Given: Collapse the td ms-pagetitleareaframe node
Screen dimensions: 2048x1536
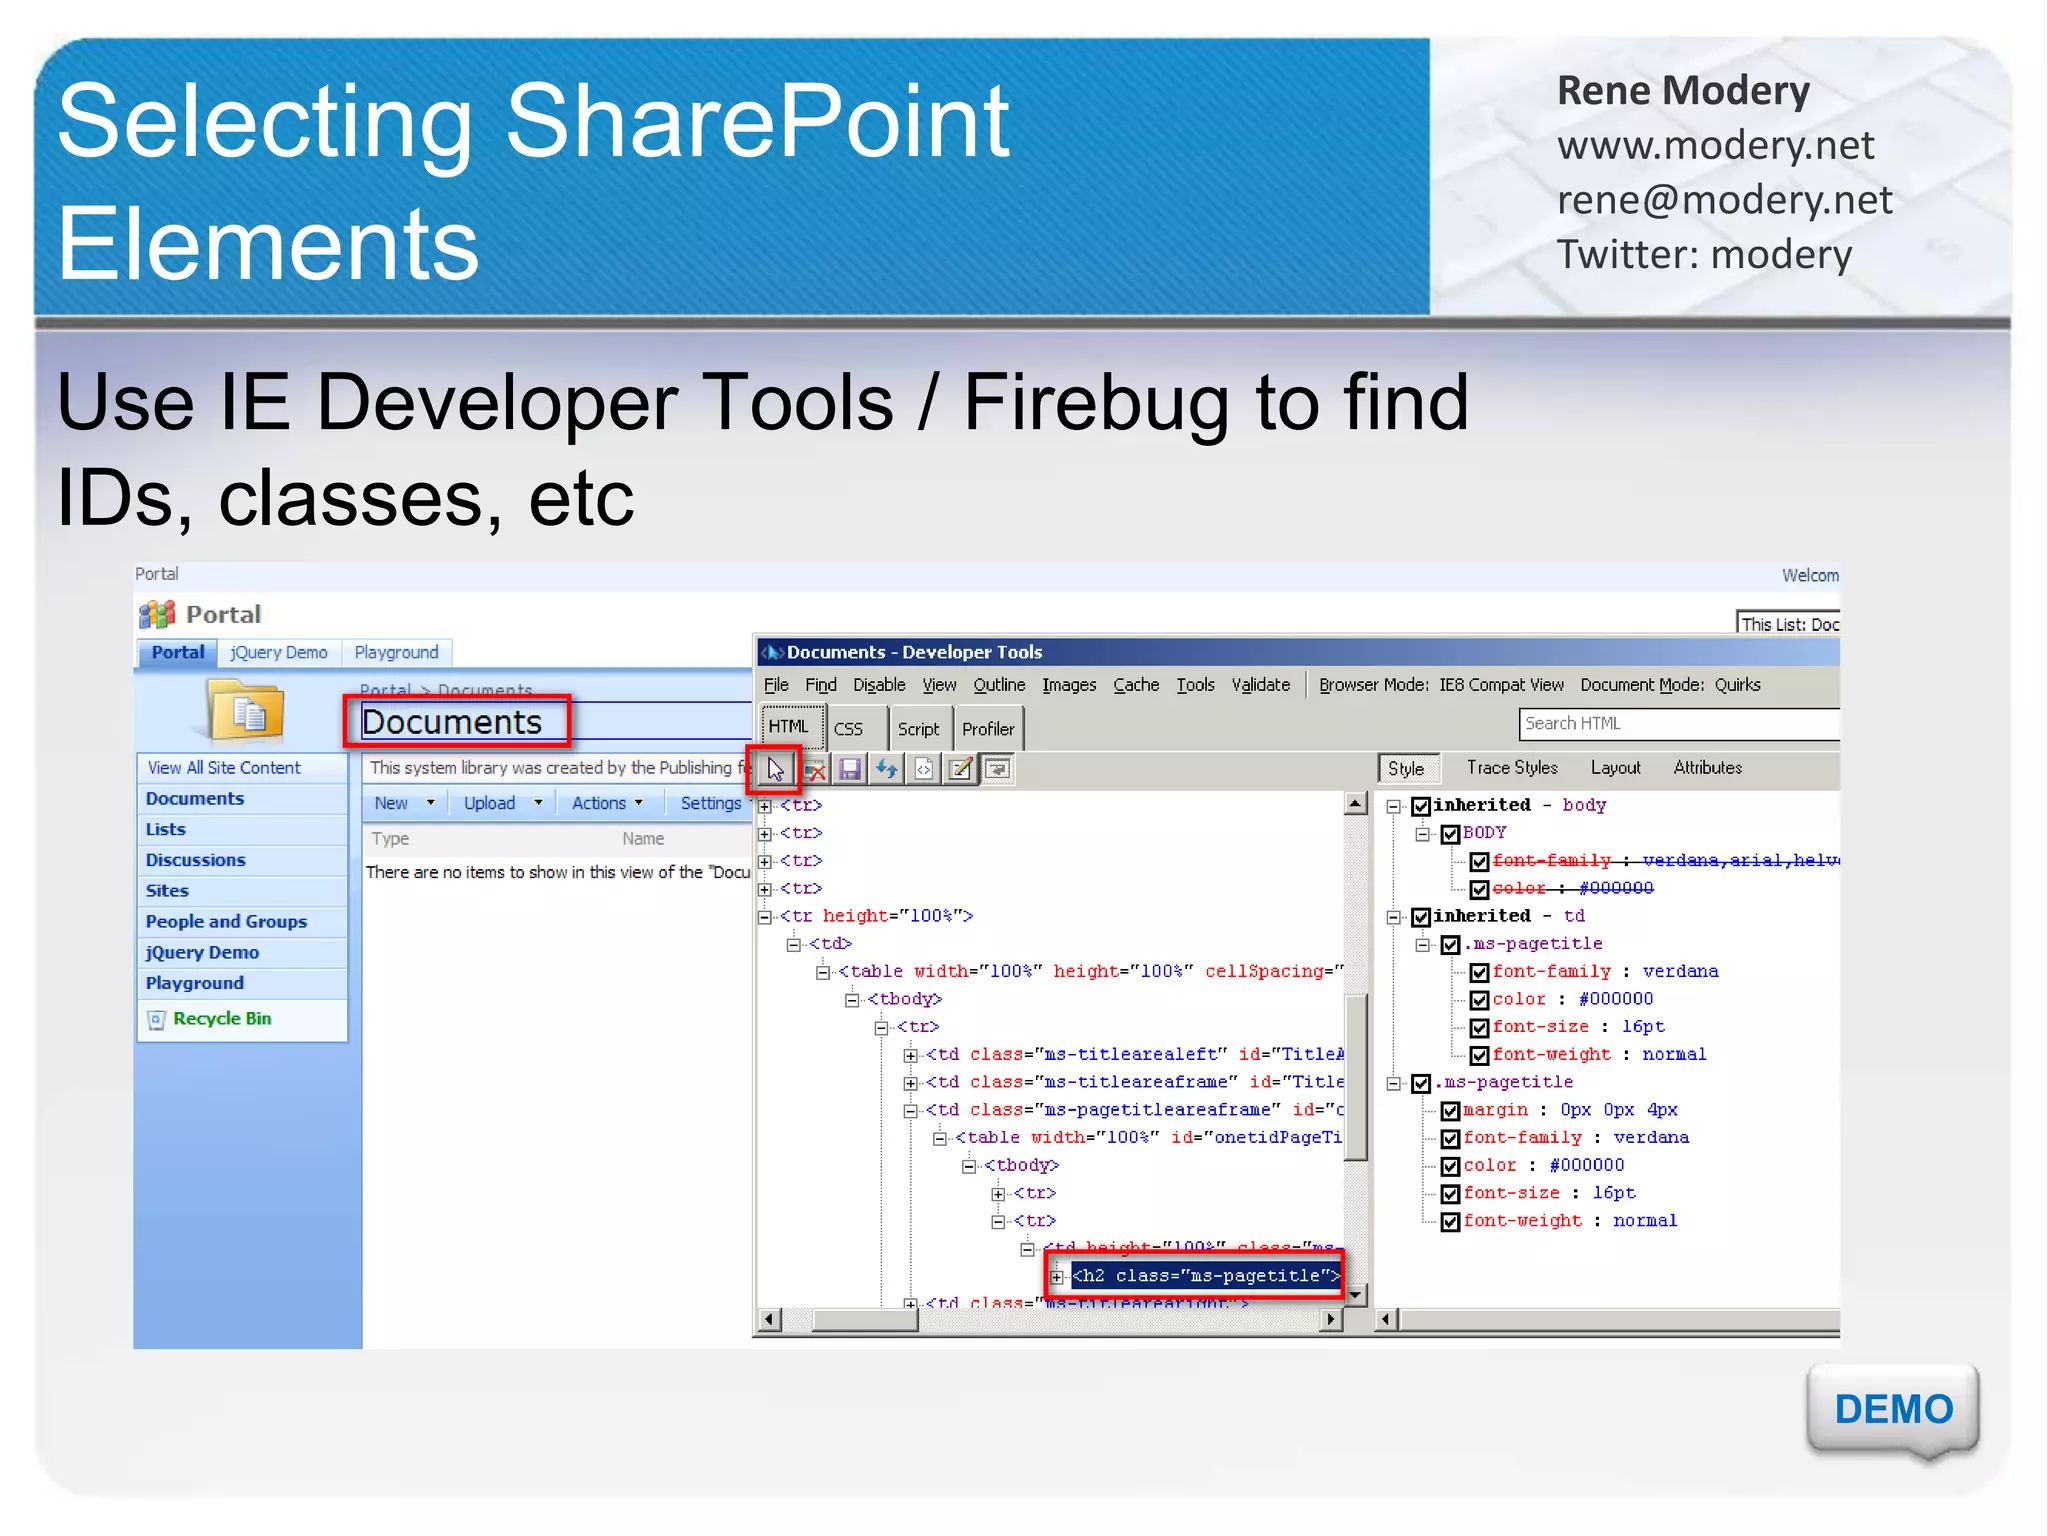Looking at the screenshot, I should coord(910,1111).
